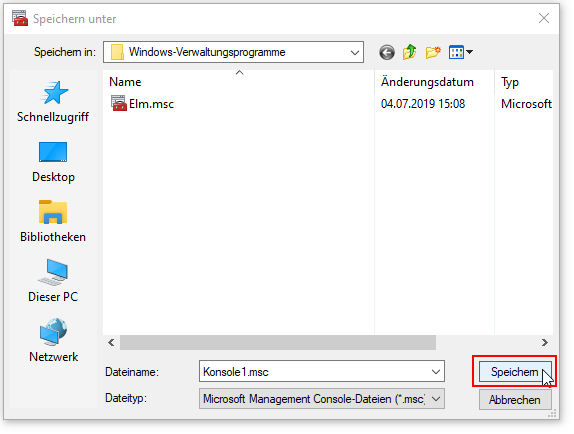574x434 pixels.
Task: Select Desktop in the places bar
Action: point(53,162)
